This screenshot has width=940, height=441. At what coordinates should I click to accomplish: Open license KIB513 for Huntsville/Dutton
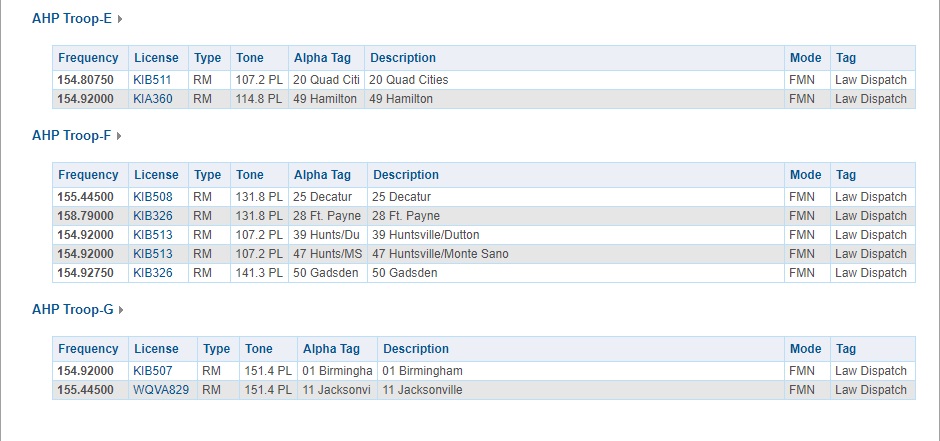click(x=153, y=235)
